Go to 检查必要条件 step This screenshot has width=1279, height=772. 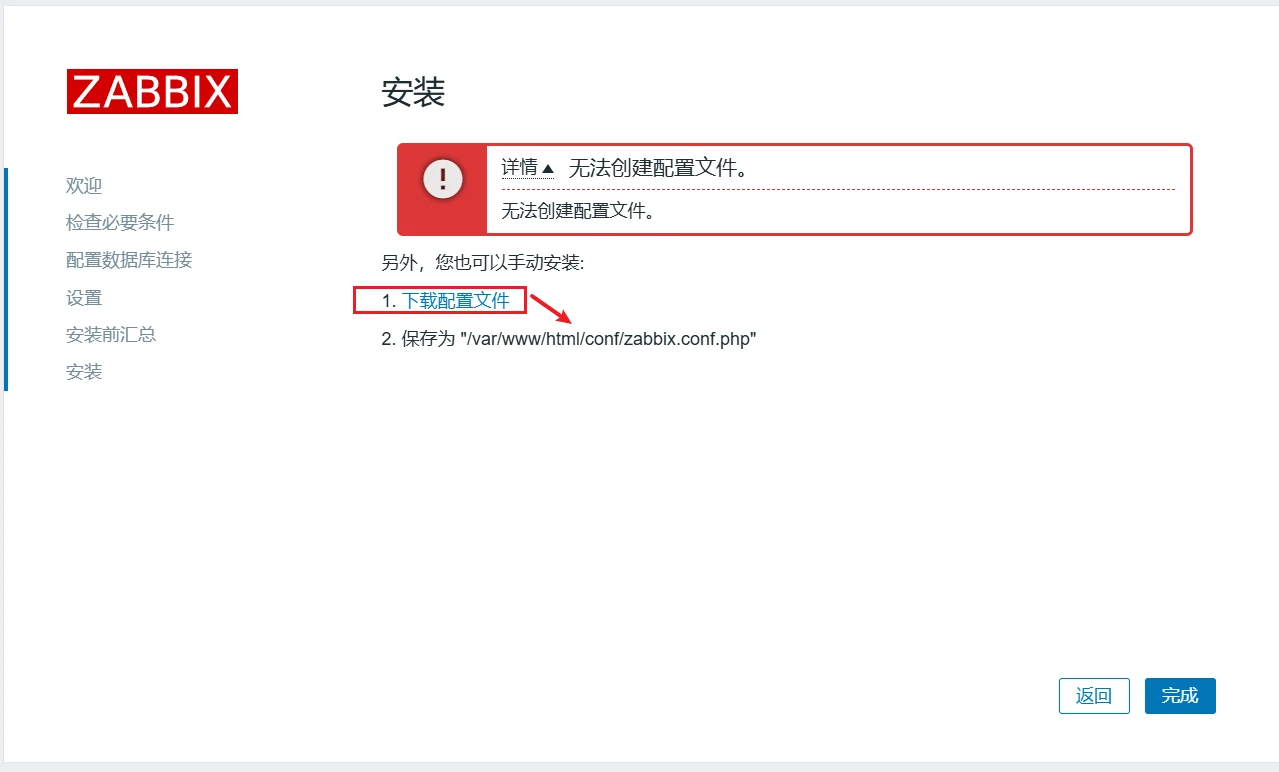tap(120, 223)
